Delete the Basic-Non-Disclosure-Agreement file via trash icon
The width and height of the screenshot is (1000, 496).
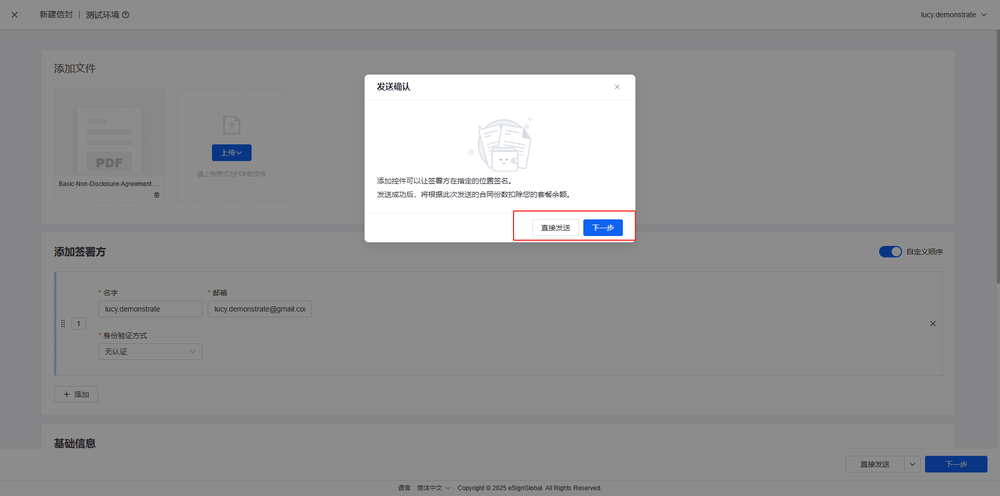click(156, 195)
